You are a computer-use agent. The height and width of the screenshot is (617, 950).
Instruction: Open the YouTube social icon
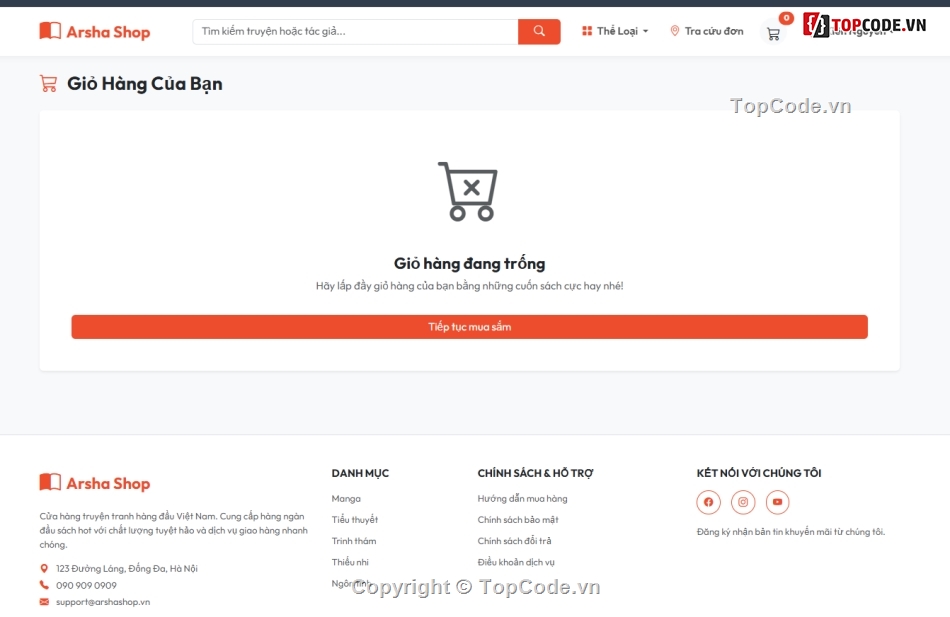click(777, 502)
